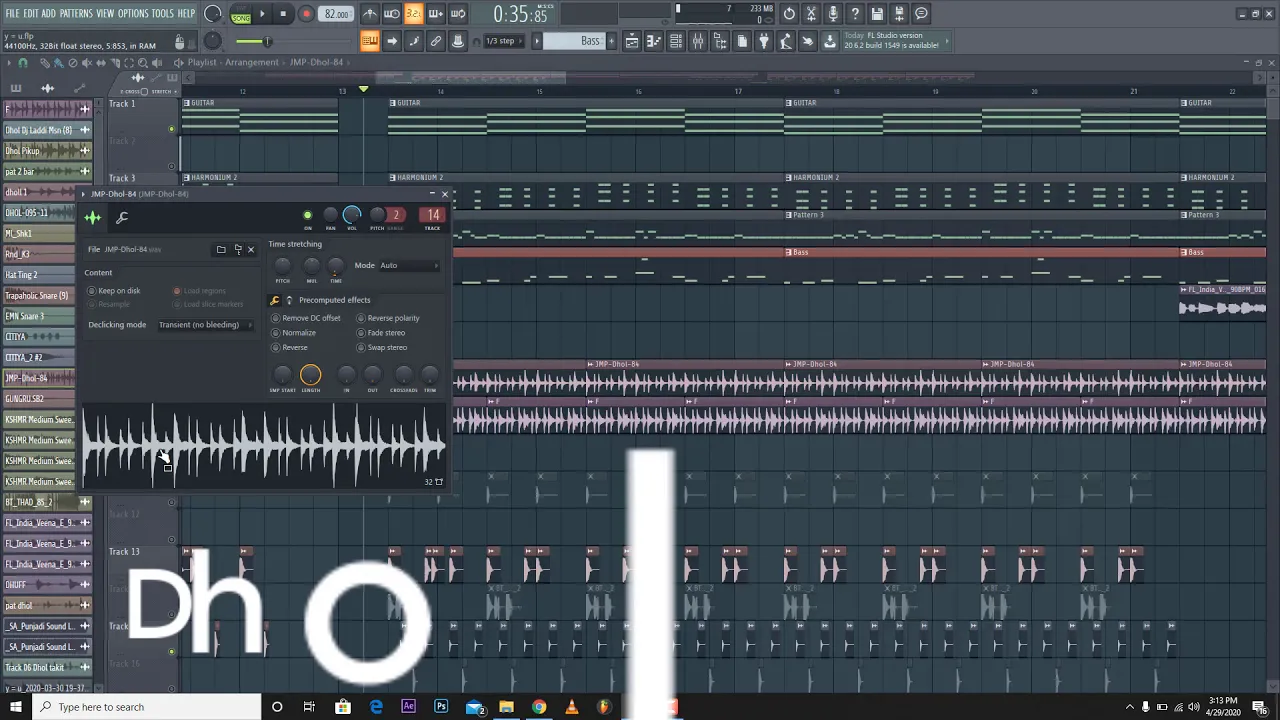Click the mixer TRACK number 14
The width and height of the screenshot is (1280, 720).
tap(432, 215)
